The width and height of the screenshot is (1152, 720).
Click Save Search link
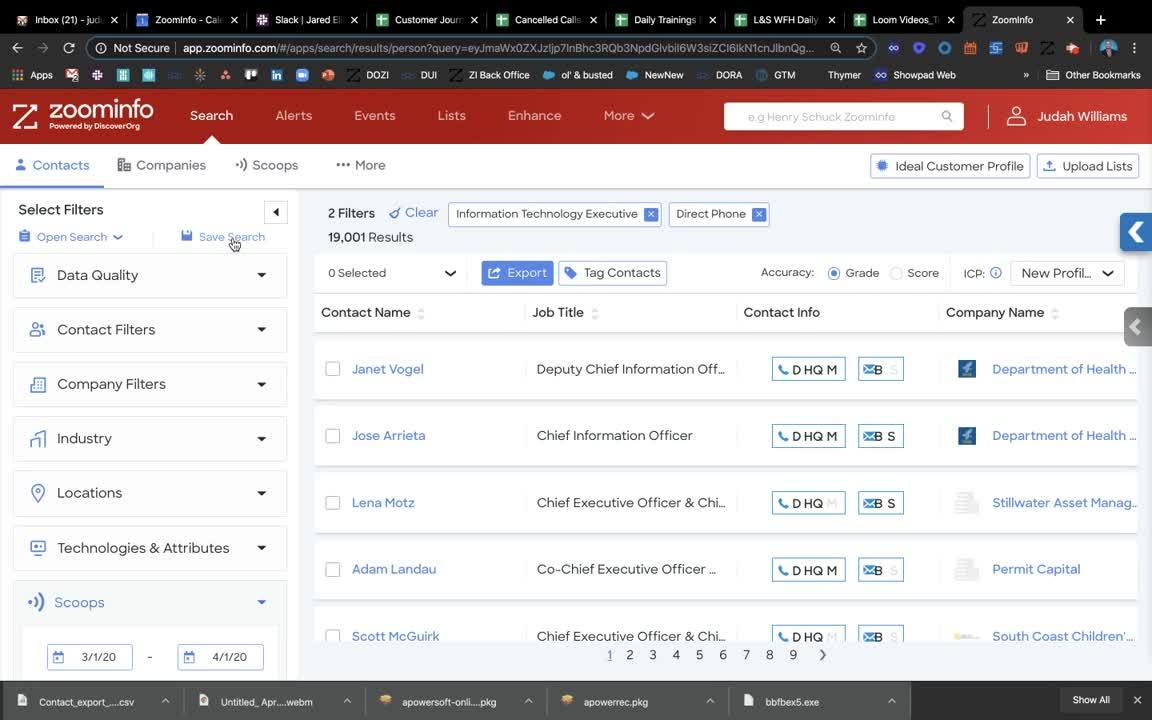(x=223, y=237)
